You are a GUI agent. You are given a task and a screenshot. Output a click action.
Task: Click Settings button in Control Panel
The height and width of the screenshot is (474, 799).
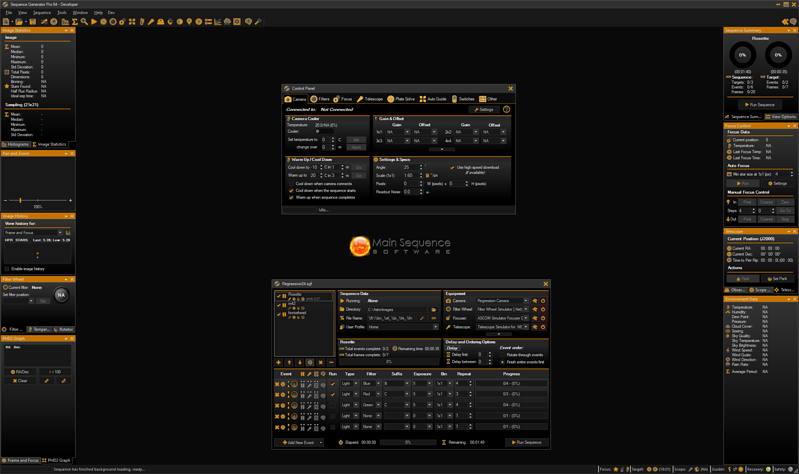click(x=484, y=110)
